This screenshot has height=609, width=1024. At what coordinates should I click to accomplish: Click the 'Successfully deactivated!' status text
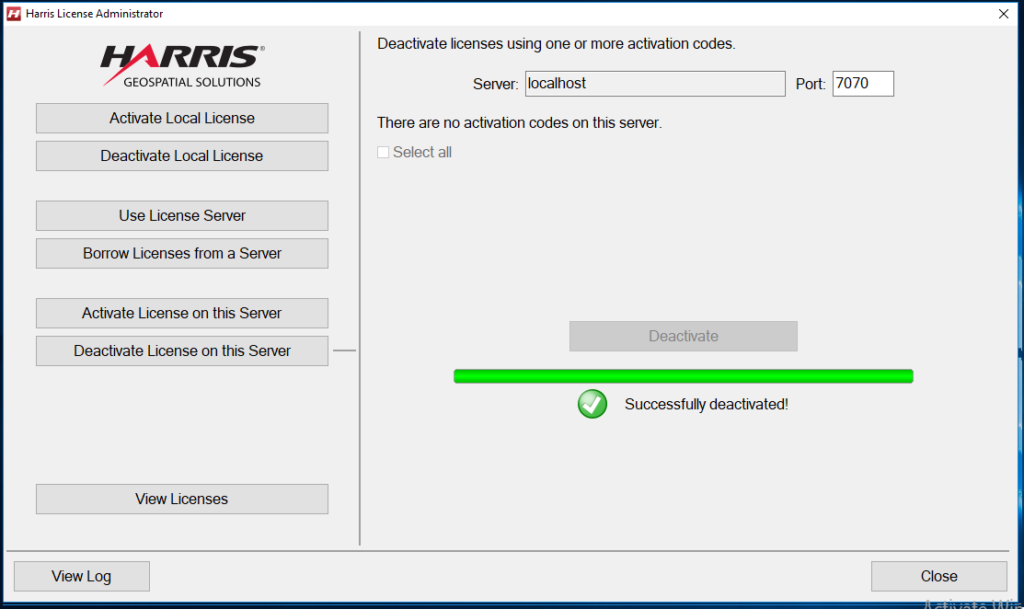707,405
